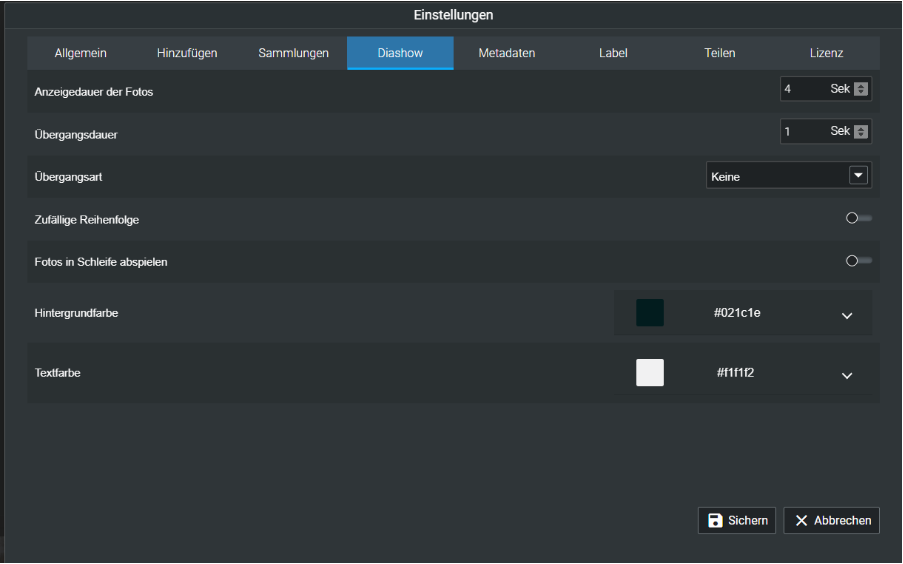Screen dimensions: 903x564
Task: Switch to the Allgemein tab
Action: click(81, 53)
